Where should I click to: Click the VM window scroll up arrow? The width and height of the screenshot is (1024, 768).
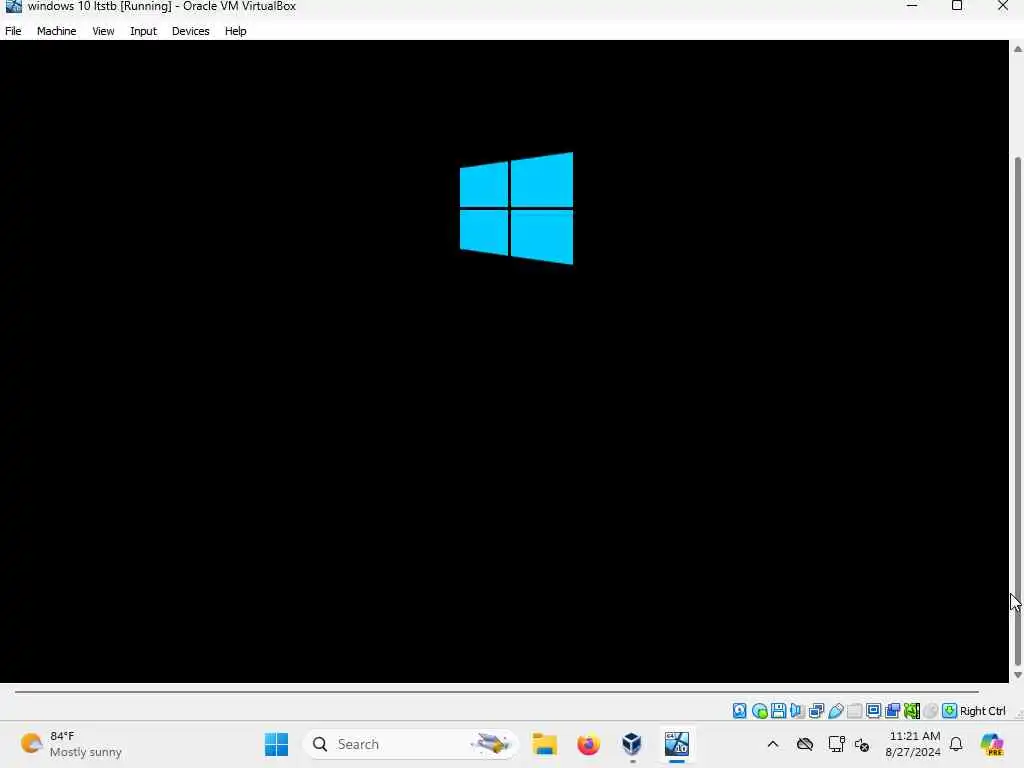[x=1017, y=49]
